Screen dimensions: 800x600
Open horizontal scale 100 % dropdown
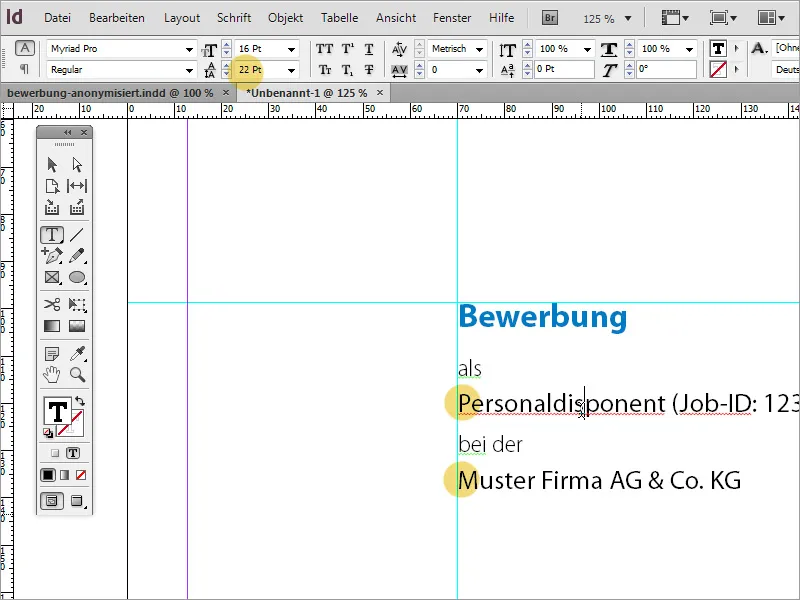tap(689, 49)
